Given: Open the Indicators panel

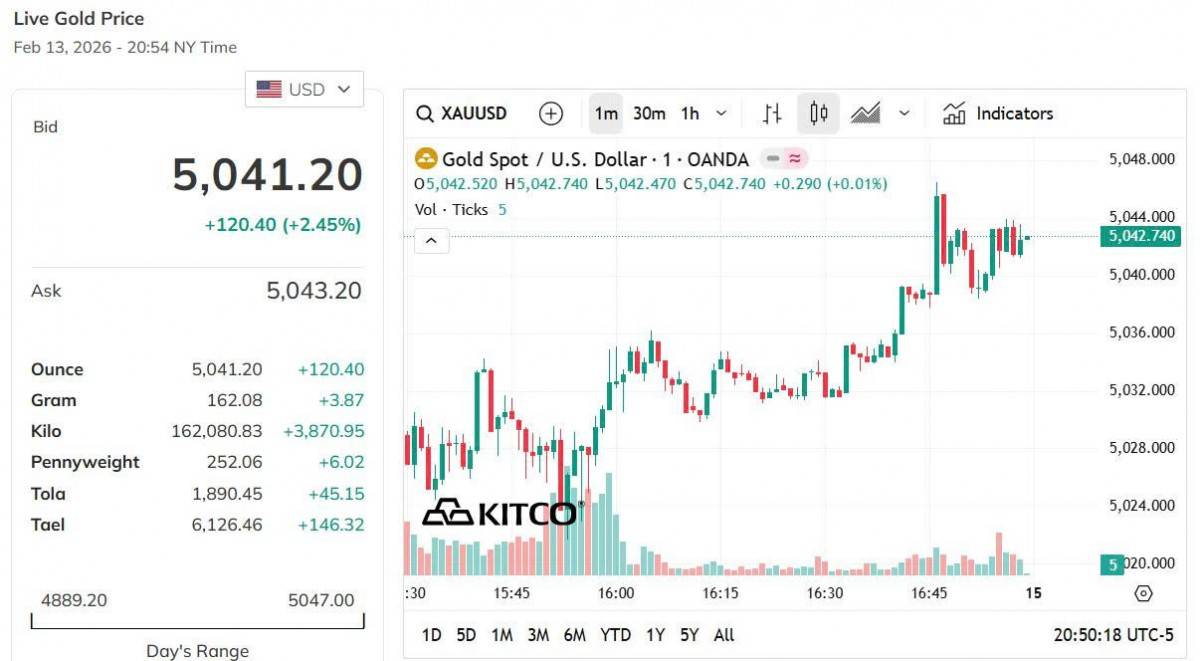Looking at the screenshot, I should (x=998, y=114).
